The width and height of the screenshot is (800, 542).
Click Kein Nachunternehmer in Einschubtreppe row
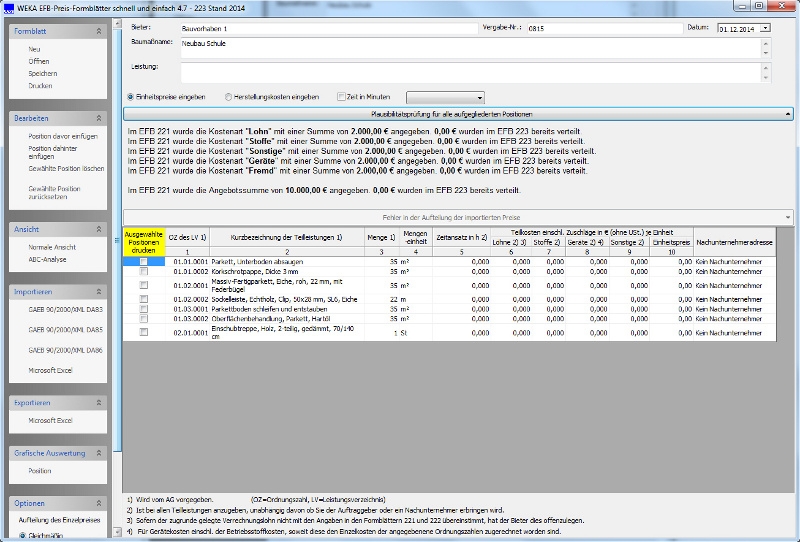(729, 333)
